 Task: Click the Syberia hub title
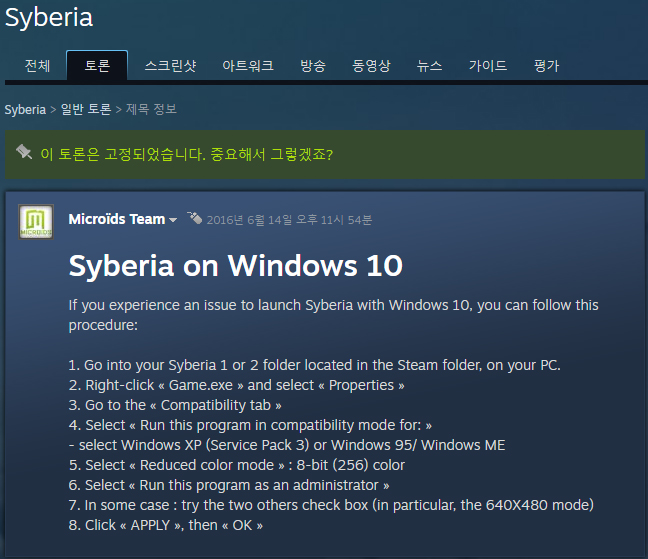click(x=49, y=18)
